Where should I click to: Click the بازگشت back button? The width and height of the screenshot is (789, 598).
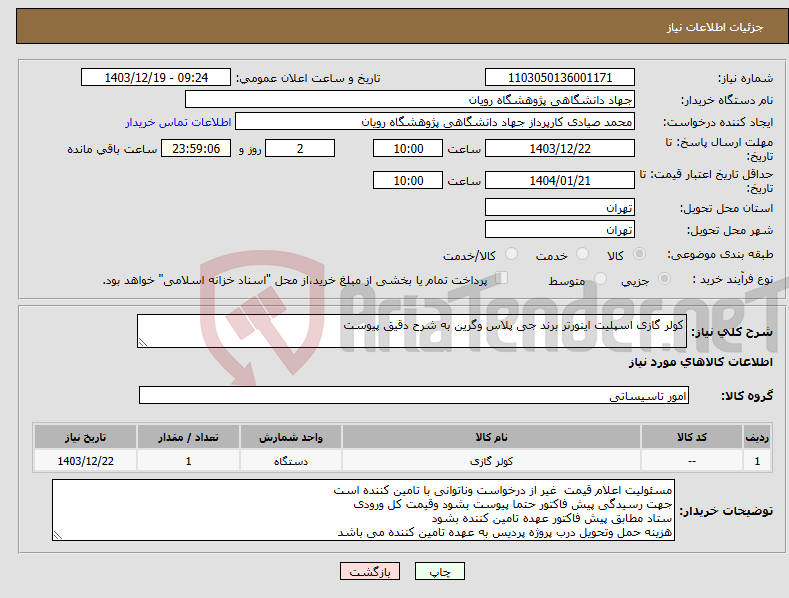(x=370, y=571)
